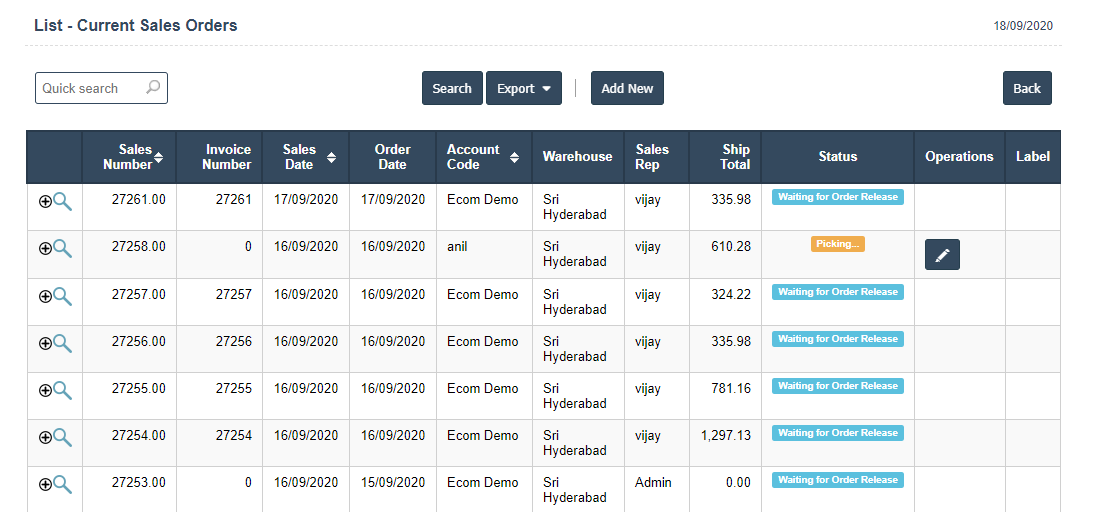Screen dimensions: 1094x512
Task: Click the Search button
Action: pyautogui.click(x=452, y=88)
